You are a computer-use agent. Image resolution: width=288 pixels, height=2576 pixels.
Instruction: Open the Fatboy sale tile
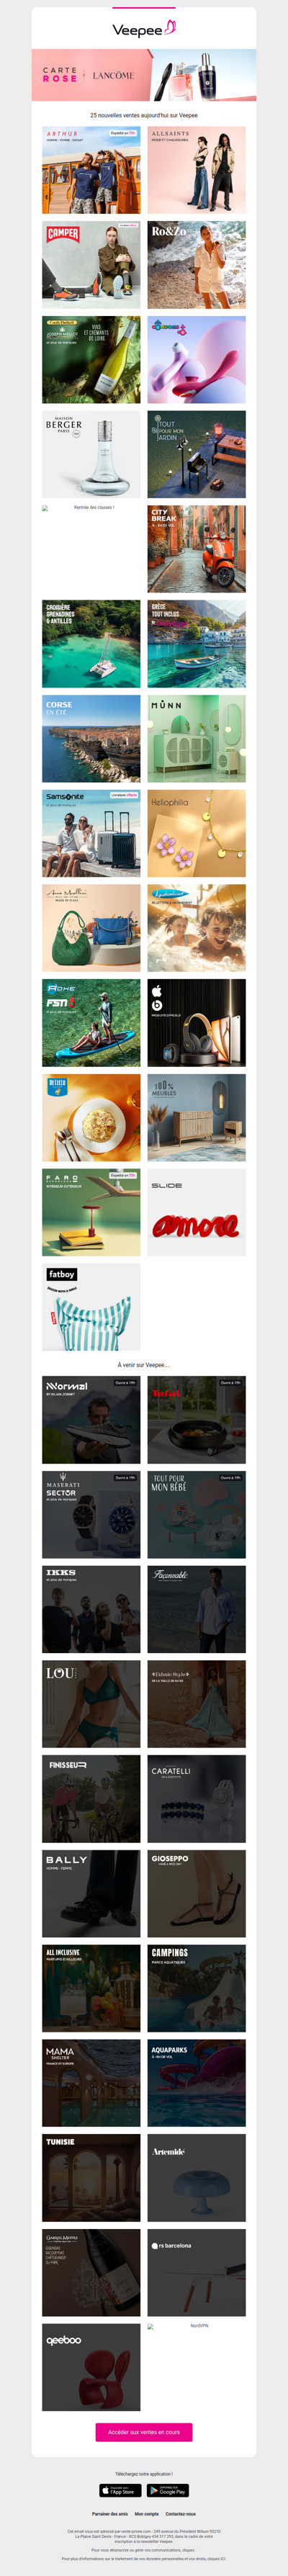(x=91, y=1307)
